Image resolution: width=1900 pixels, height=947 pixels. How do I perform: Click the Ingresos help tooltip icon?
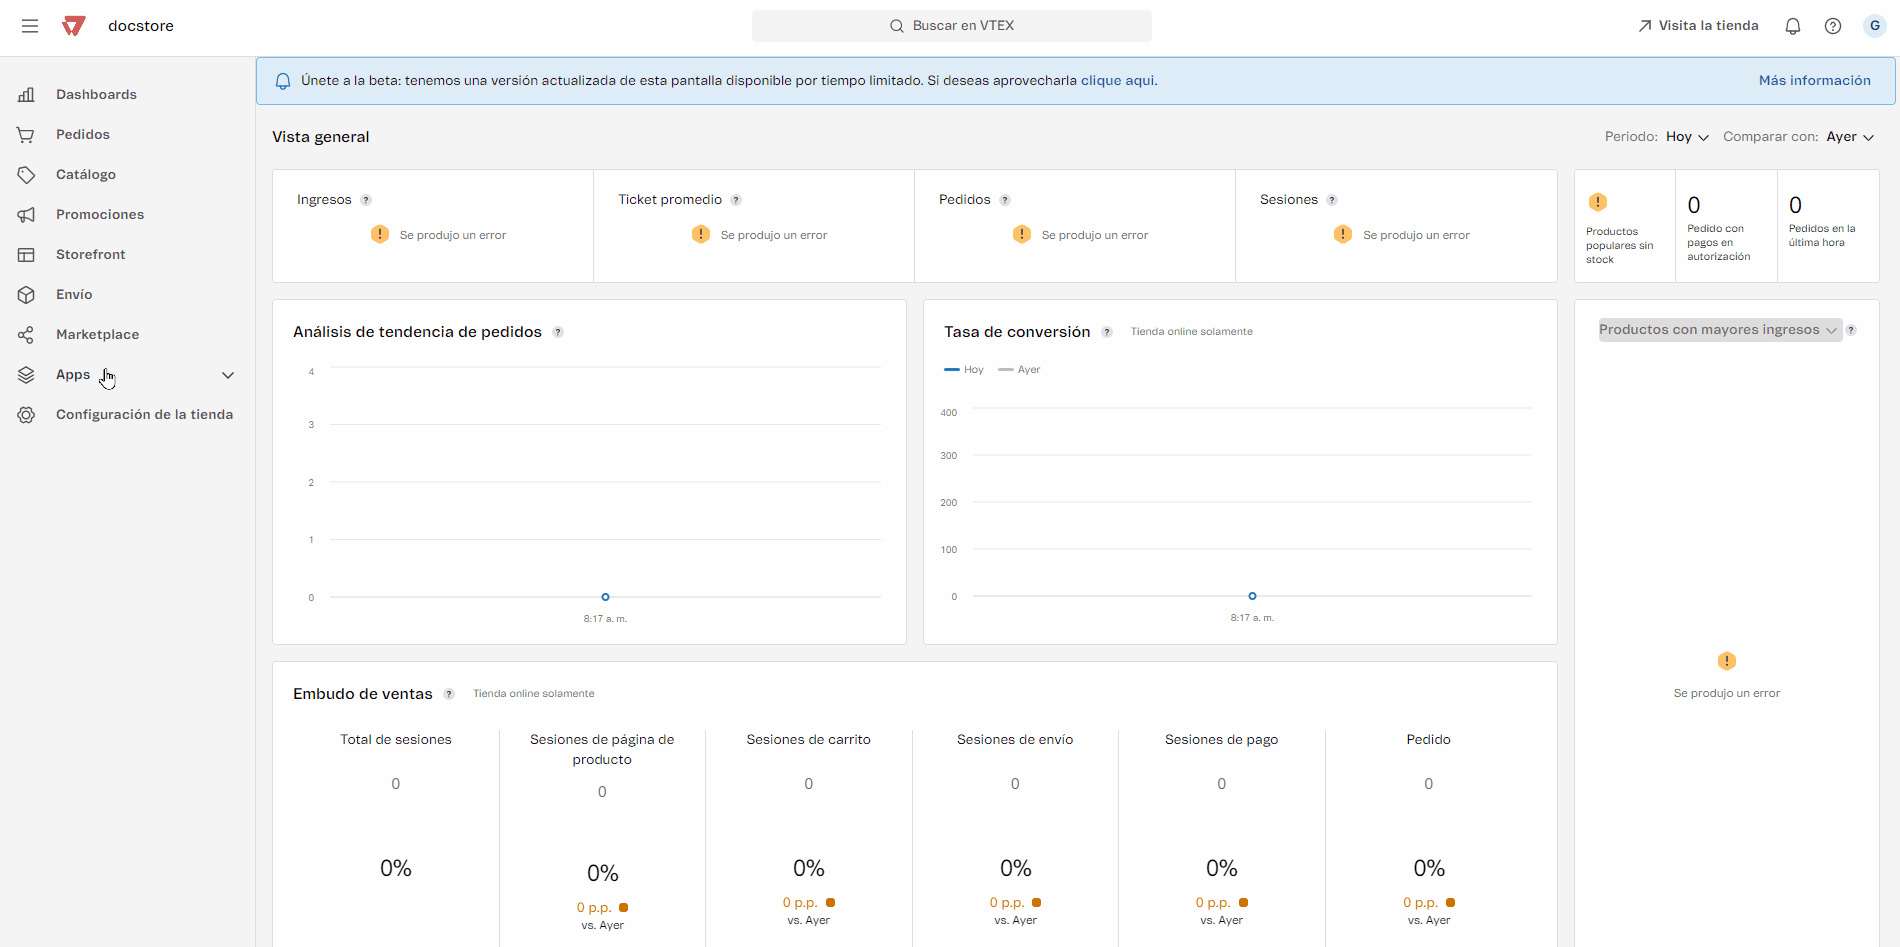(x=366, y=200)
